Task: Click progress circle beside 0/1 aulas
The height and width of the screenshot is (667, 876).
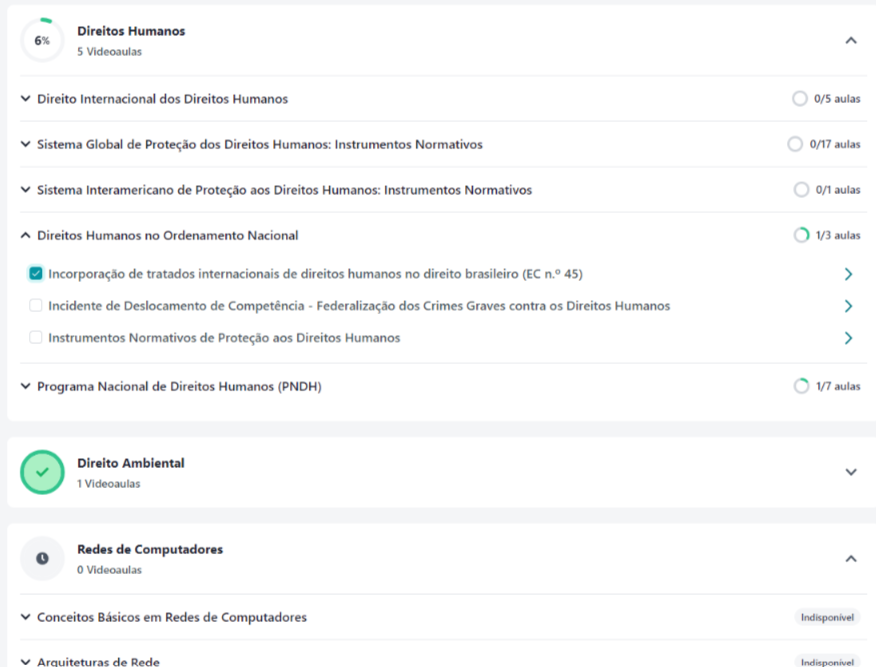Action: pos(801,190)
